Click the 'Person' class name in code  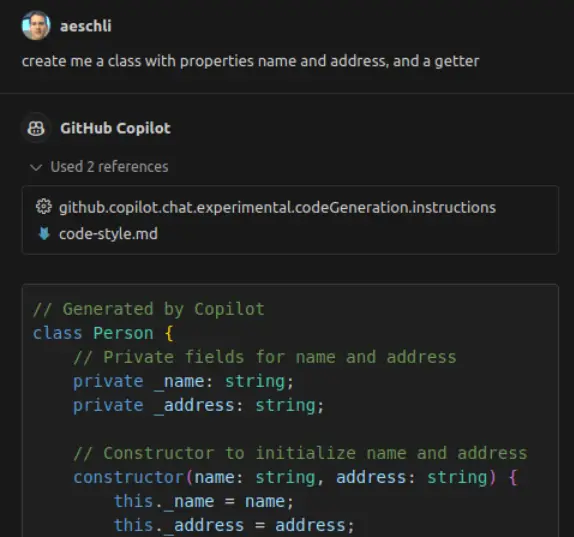coord(123,333)
